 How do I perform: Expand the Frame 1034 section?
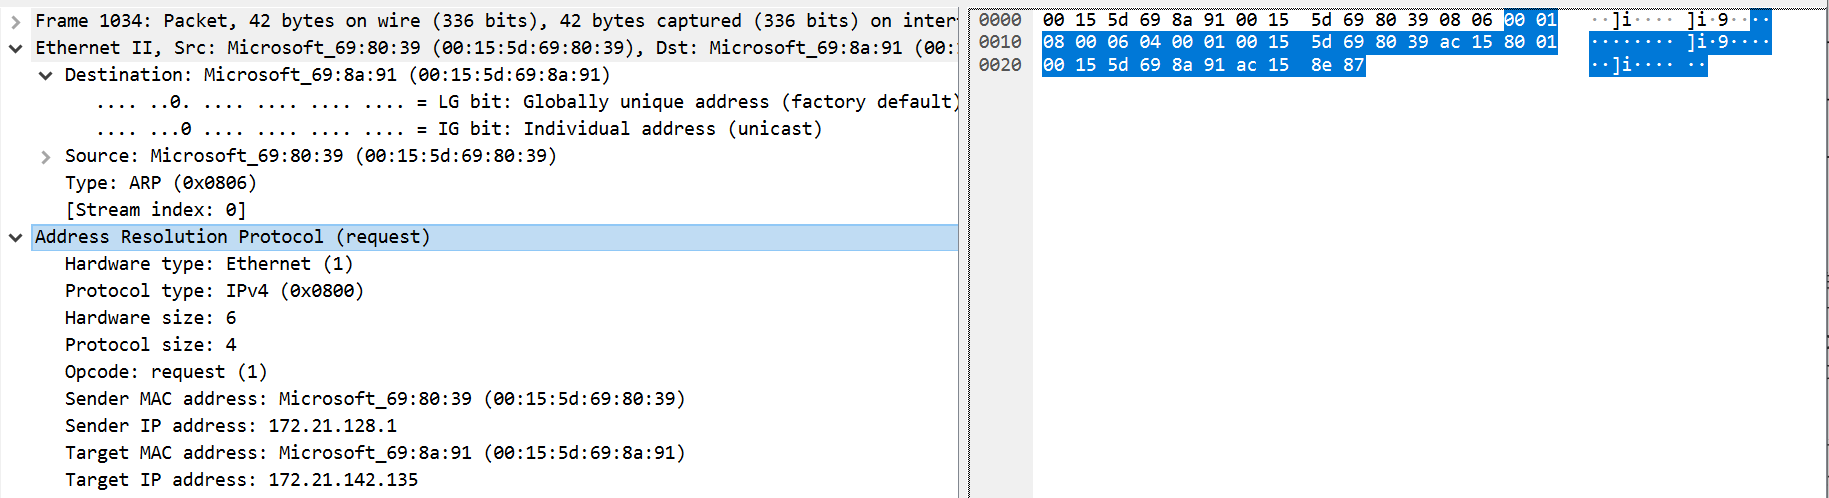tap(15, 21)
